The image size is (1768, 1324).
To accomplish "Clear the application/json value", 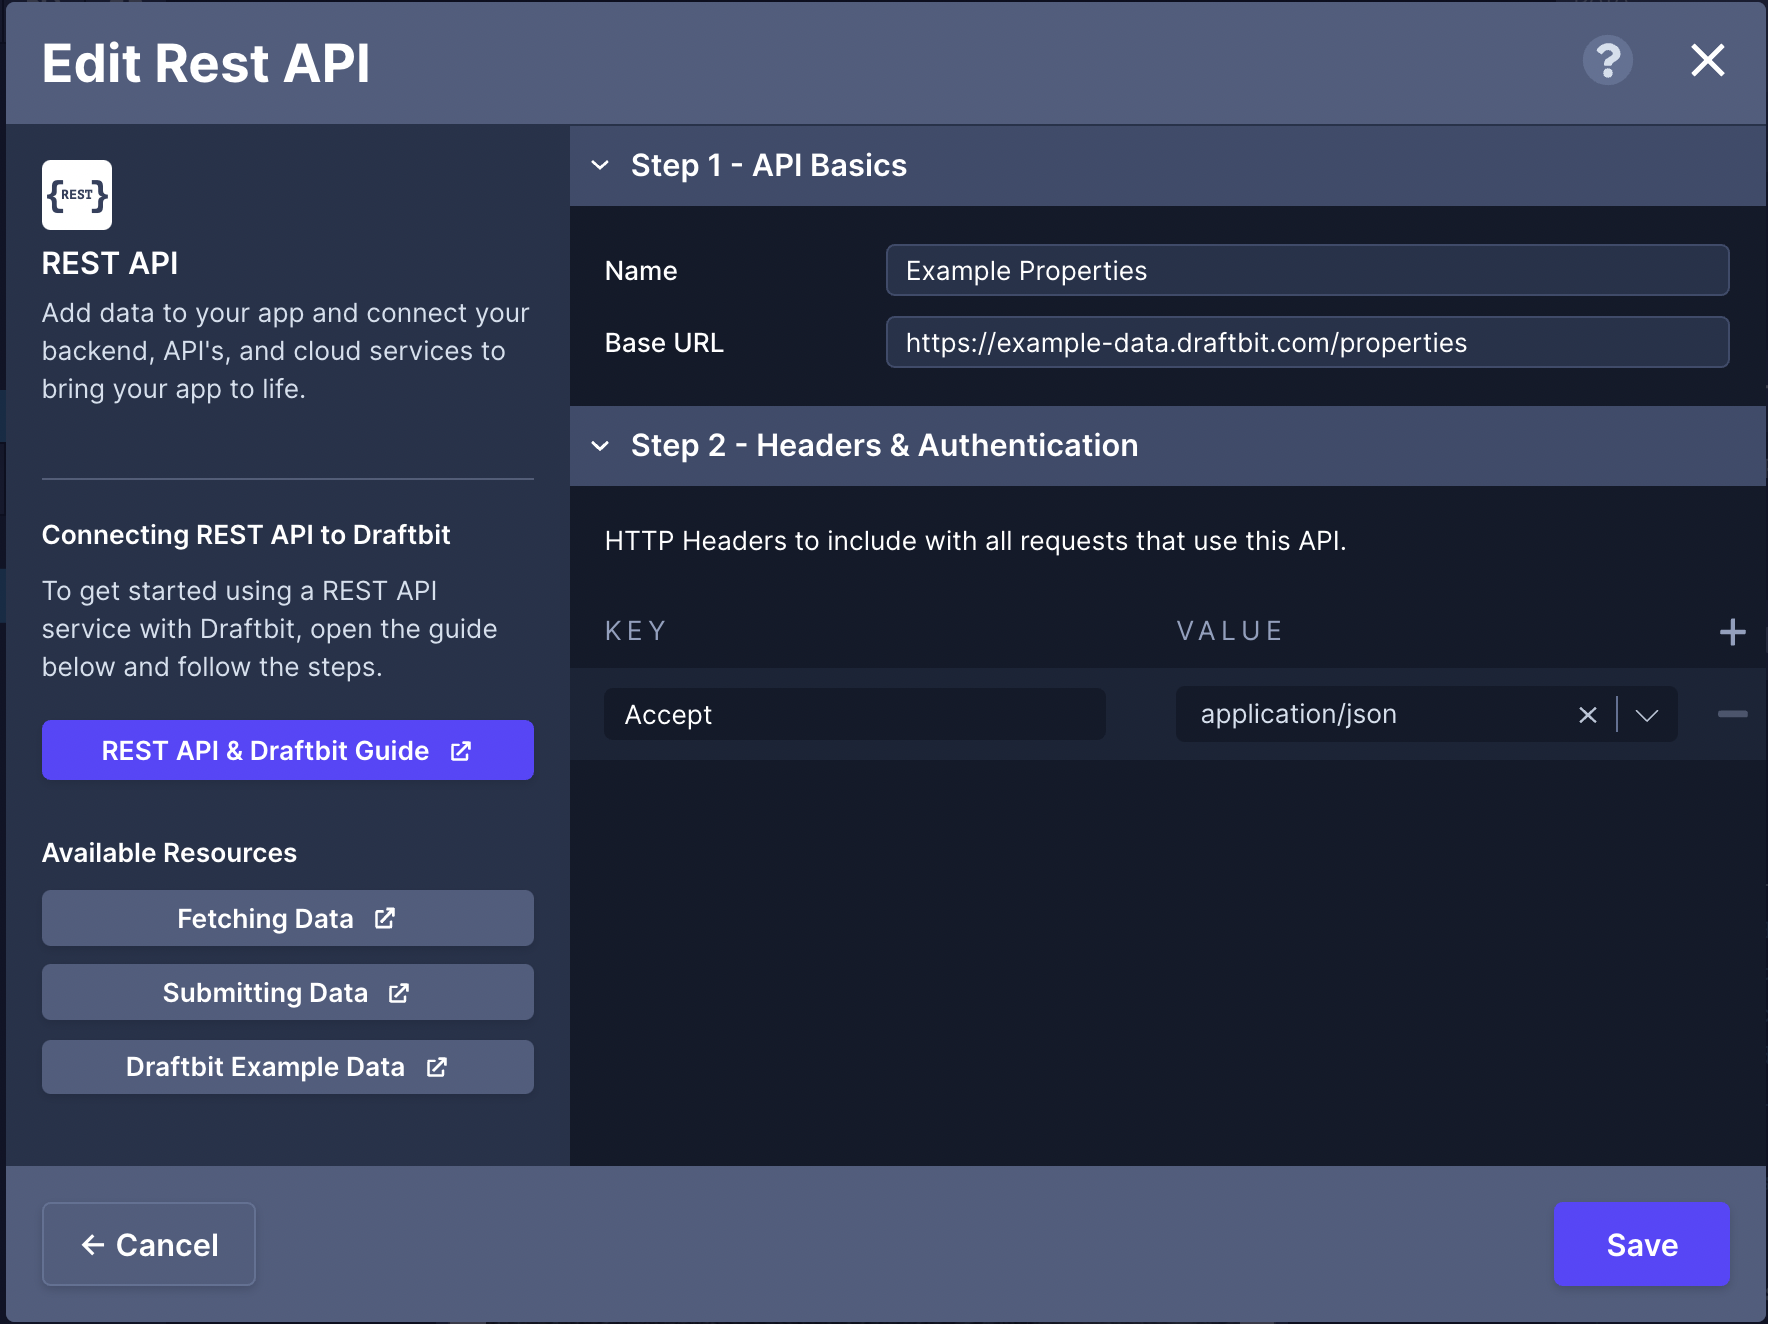I will pos(1587,715).
